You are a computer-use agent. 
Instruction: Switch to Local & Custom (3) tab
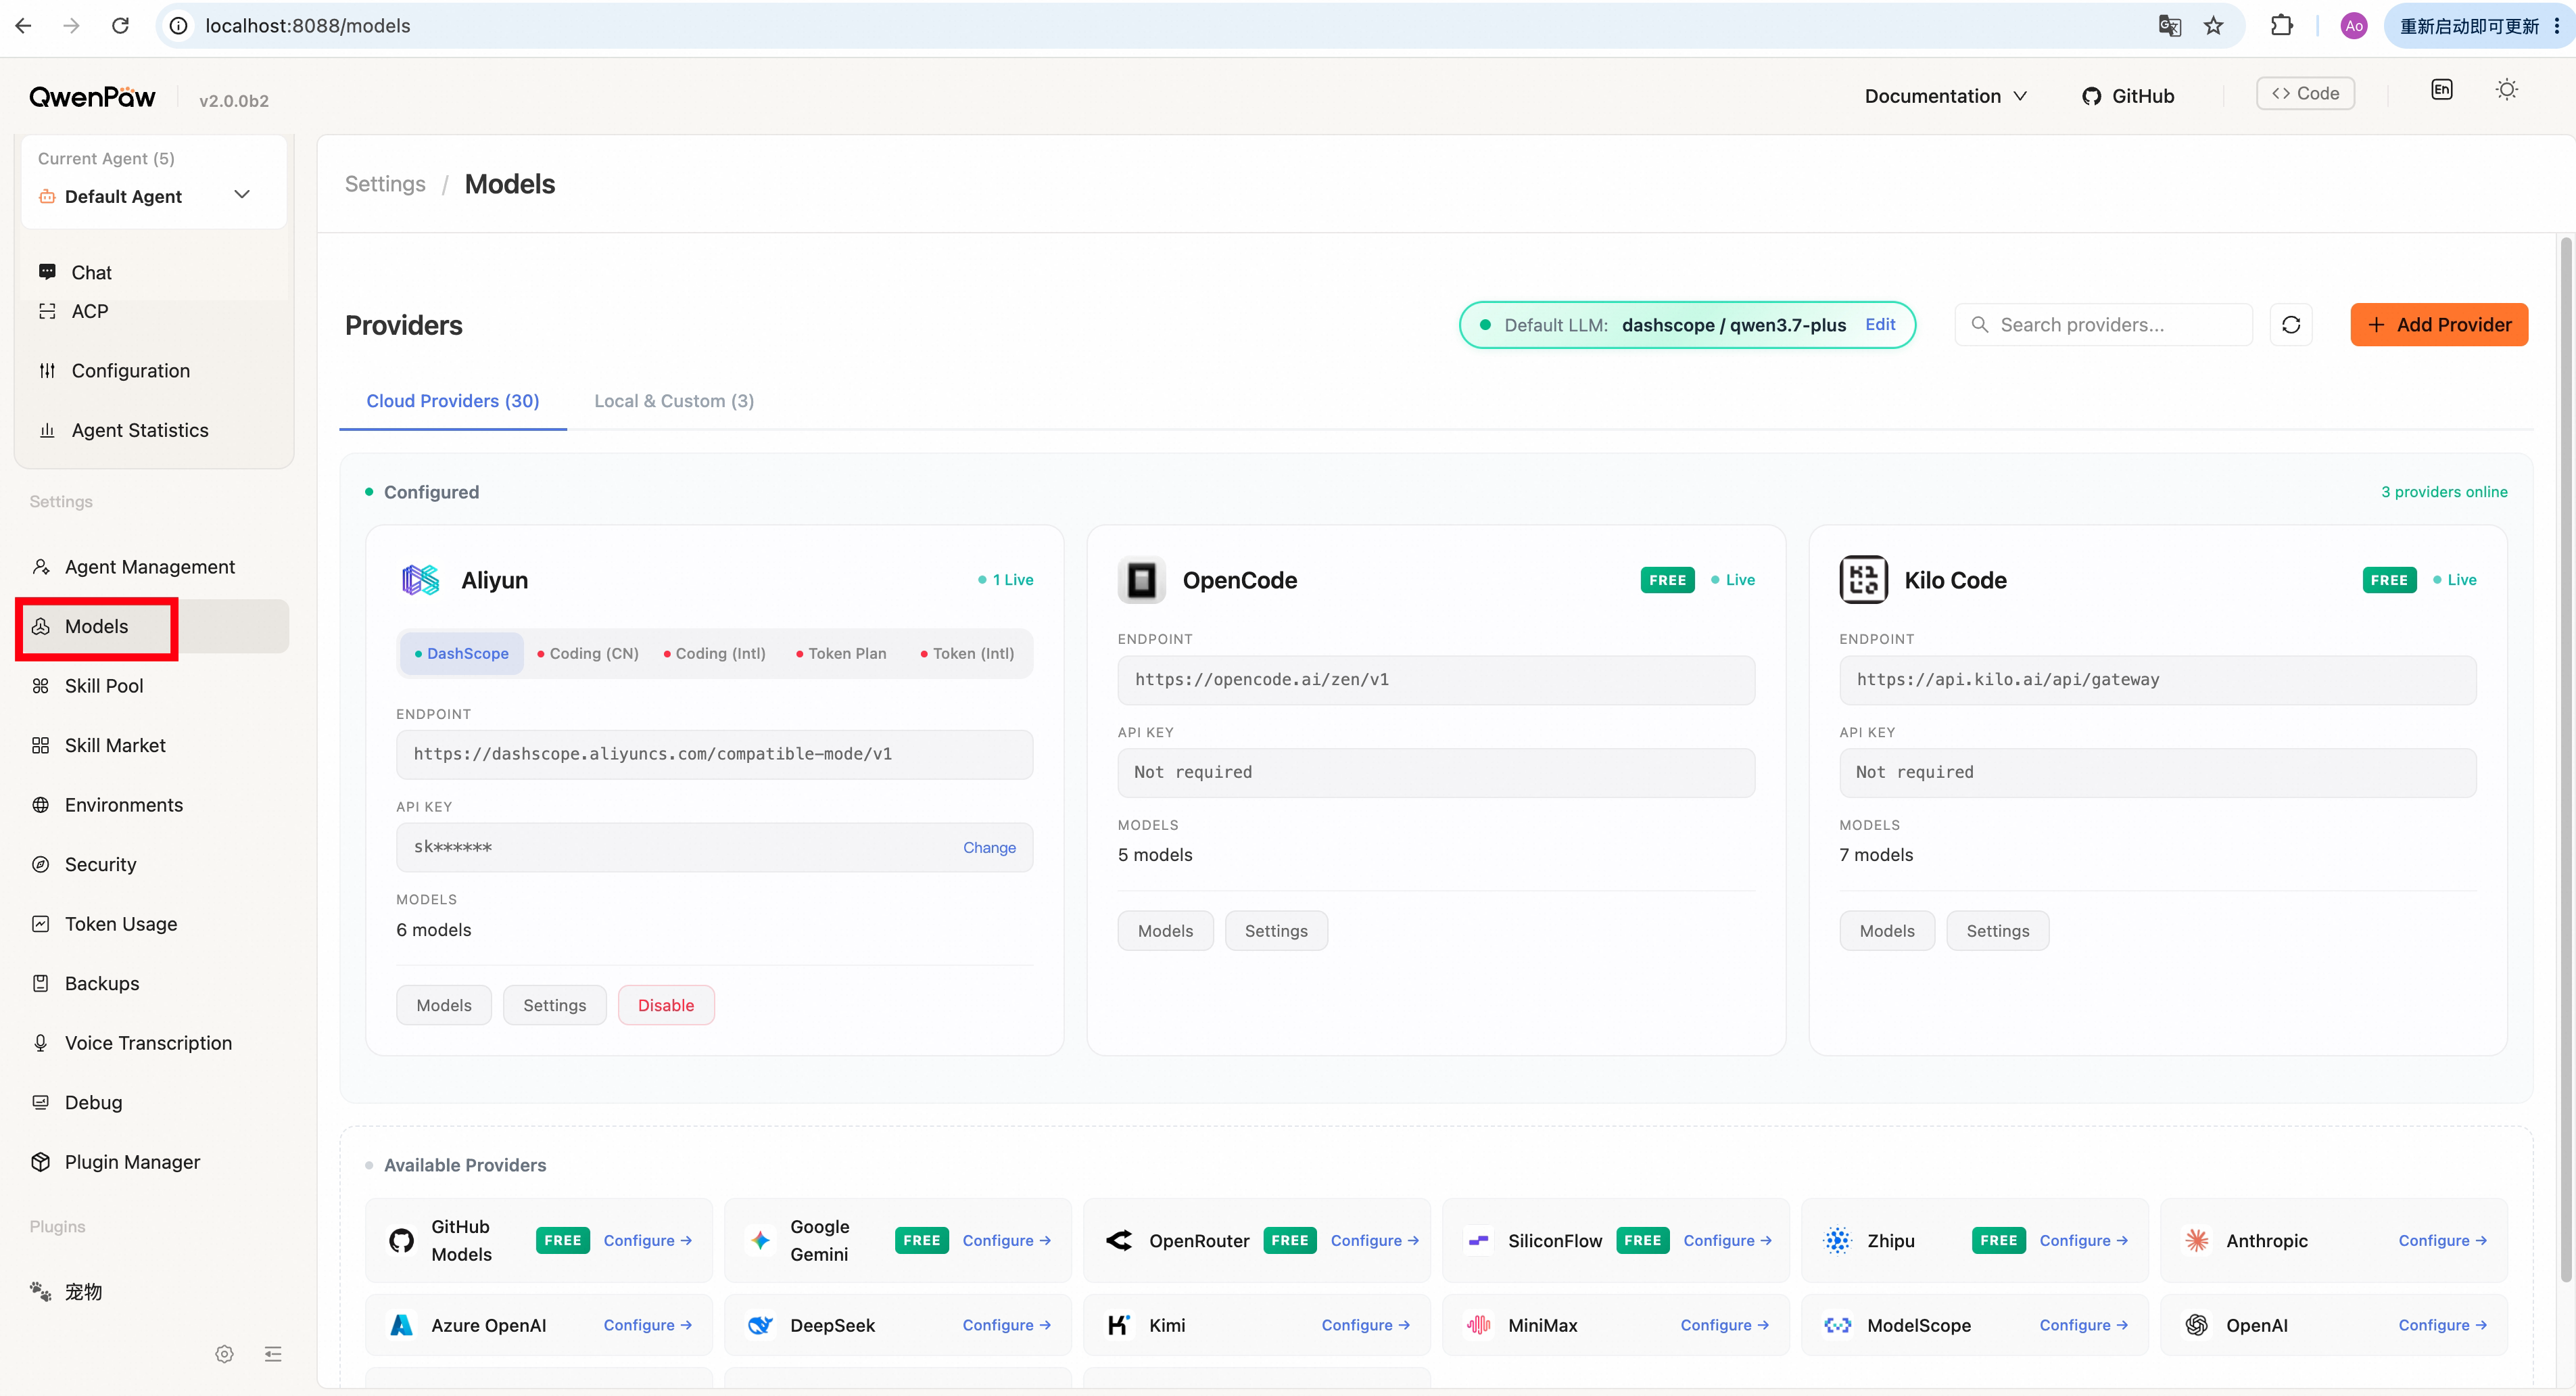pos(674,401)
